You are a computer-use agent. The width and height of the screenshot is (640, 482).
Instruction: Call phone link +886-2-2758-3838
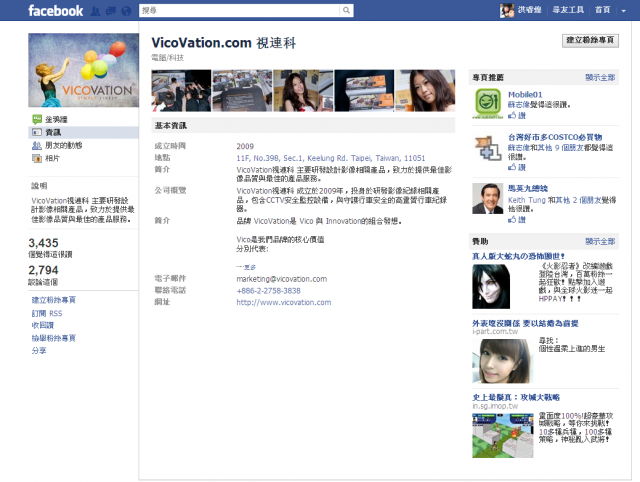268,291
